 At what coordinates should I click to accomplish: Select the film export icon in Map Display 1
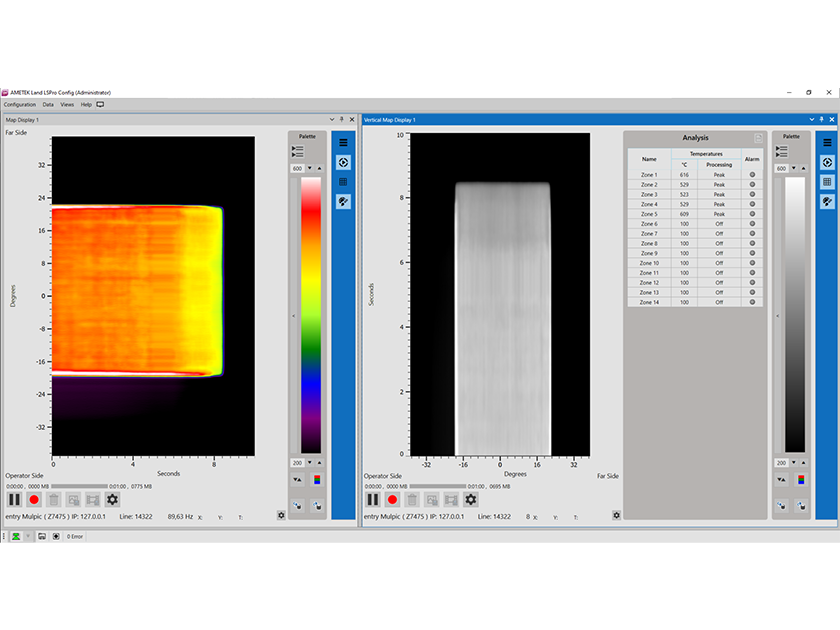pyautogui.click(x=93, y=500)
